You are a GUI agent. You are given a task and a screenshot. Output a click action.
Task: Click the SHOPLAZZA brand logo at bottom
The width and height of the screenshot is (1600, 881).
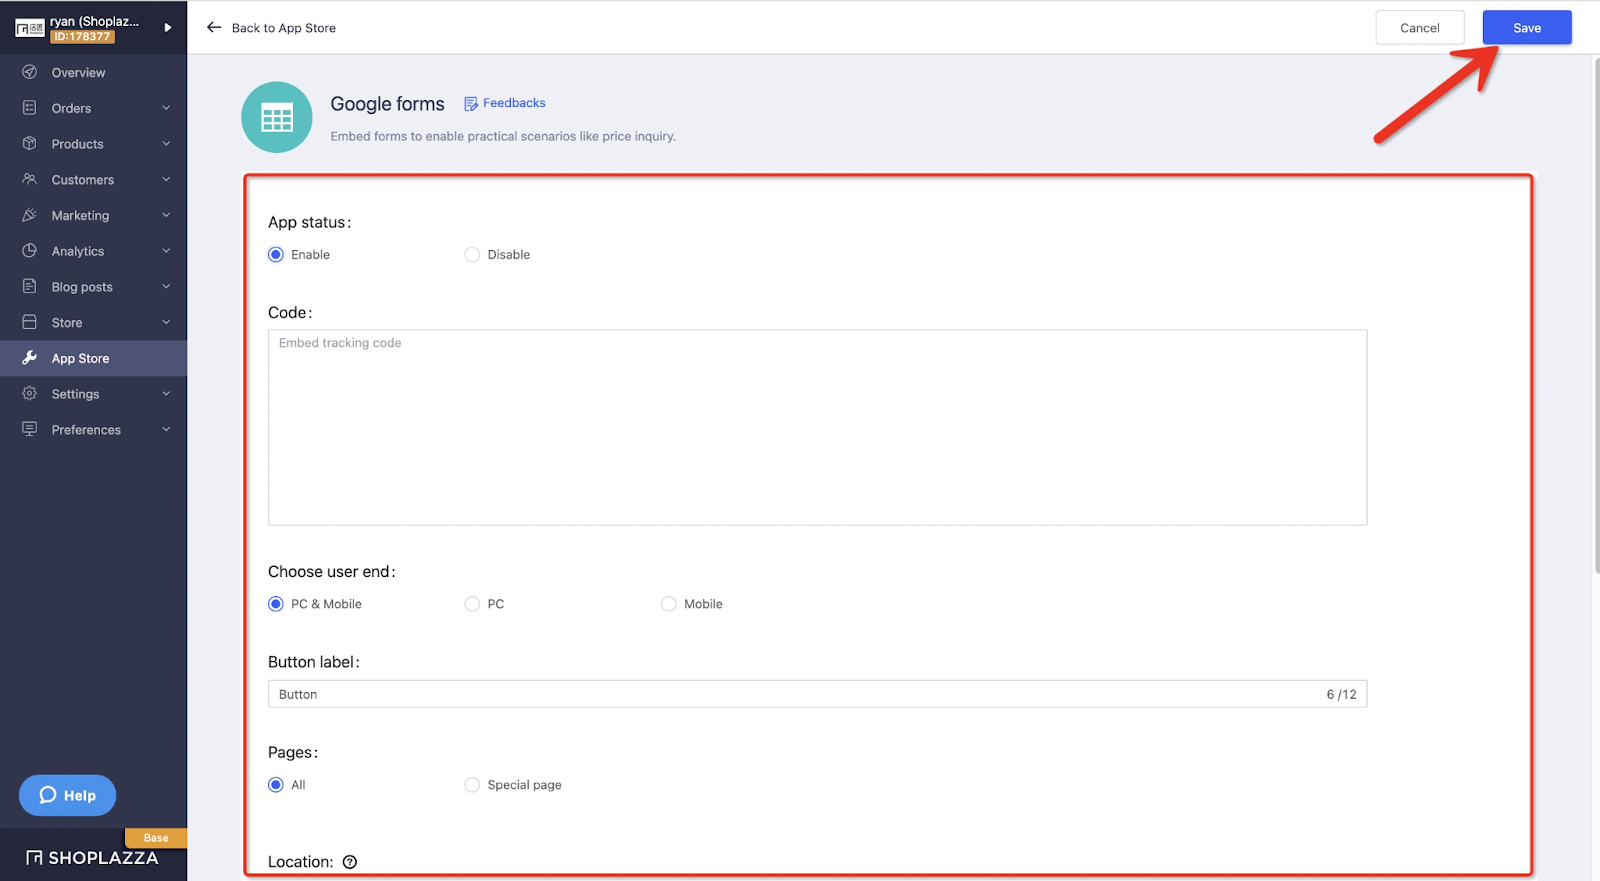[92, 858]
